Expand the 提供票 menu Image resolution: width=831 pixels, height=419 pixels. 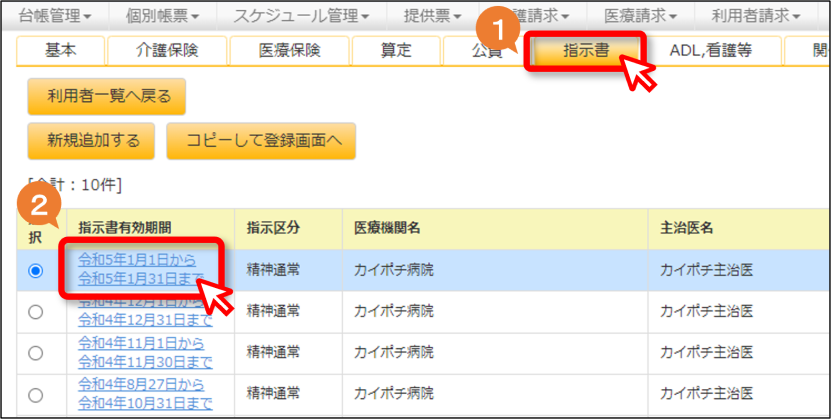[433, 16]
